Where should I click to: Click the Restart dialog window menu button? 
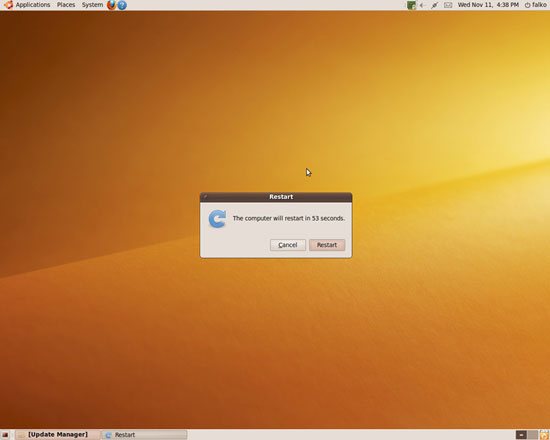(x=206, y=197)
